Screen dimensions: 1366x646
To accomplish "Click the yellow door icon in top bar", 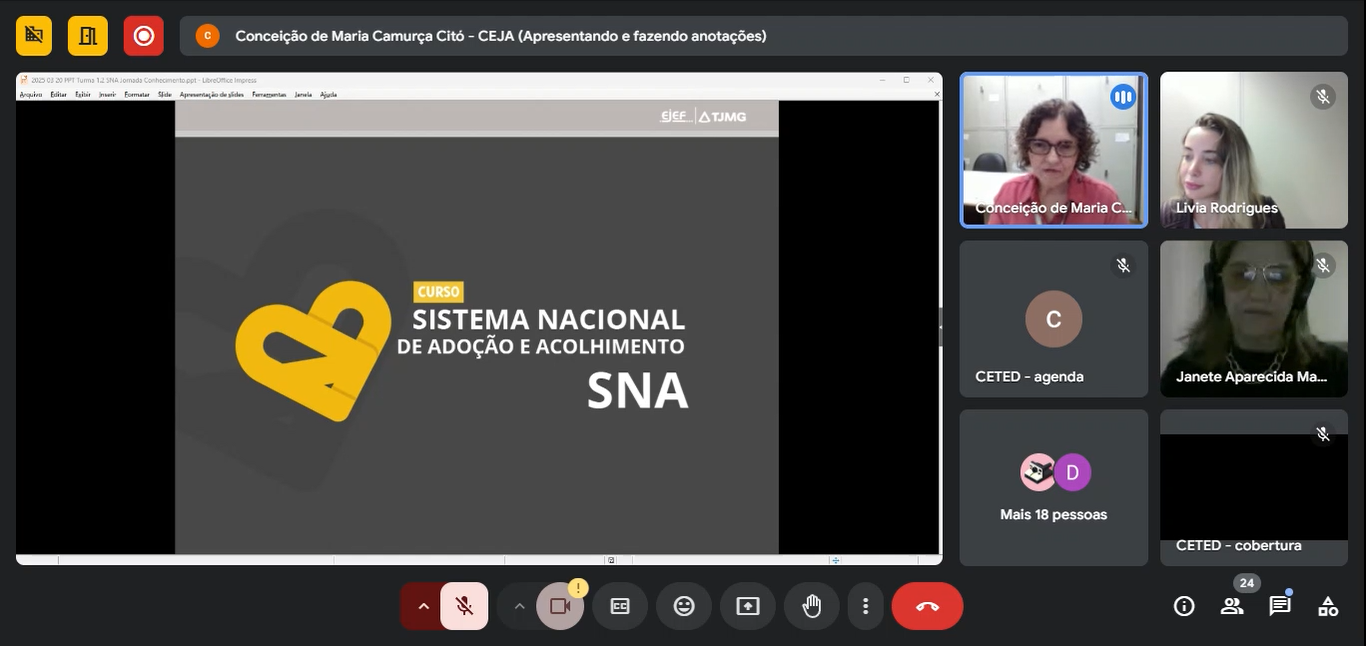I will [88, 36].
